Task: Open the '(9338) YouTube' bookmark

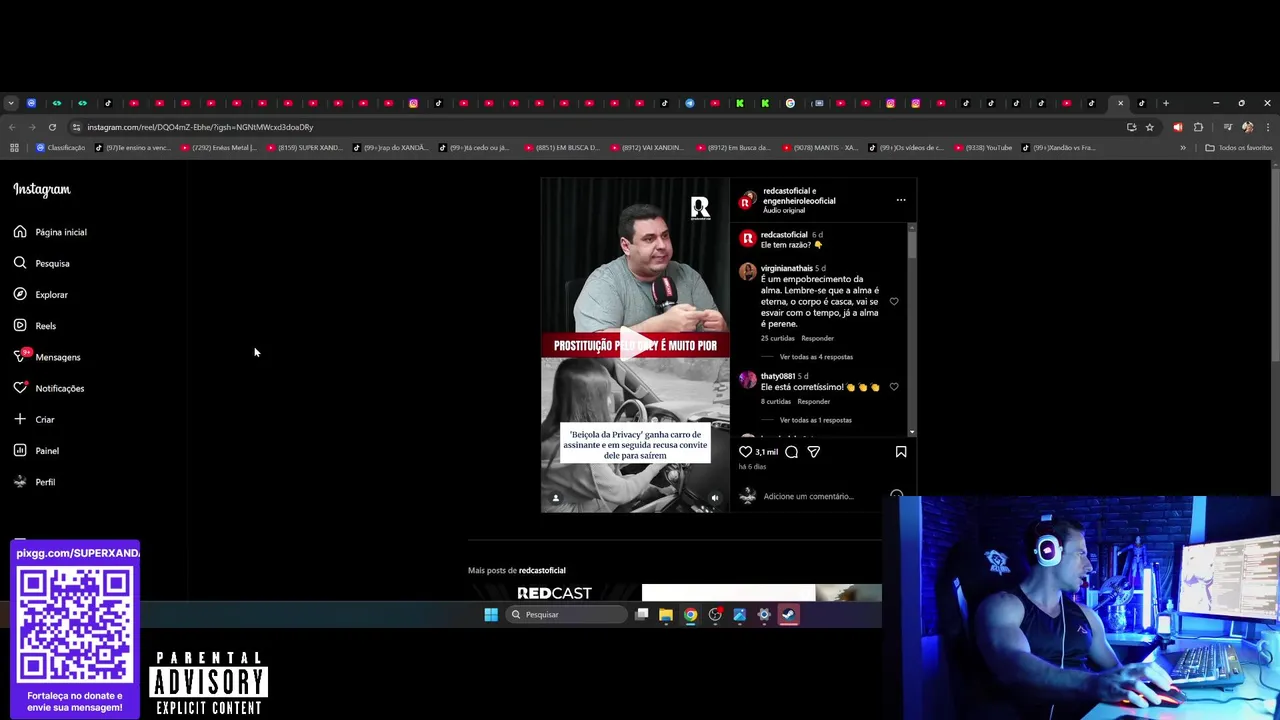Action: click(x=983, y=148)
